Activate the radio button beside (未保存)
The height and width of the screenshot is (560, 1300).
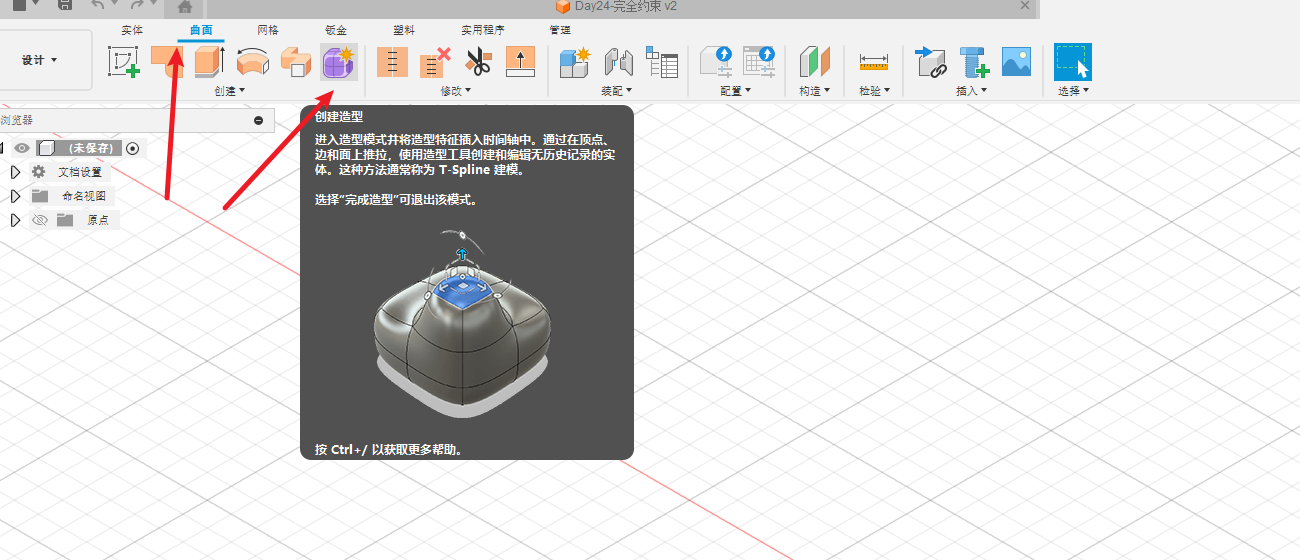click(x=133, y=148)
